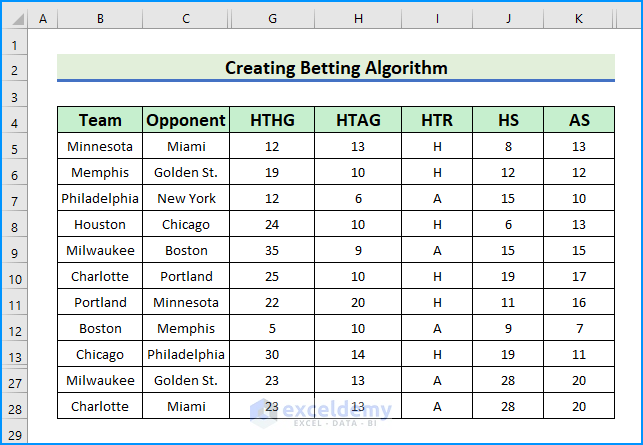Click row 13 header
Viewport: 643px width, 445px height.
coord(14,355)
